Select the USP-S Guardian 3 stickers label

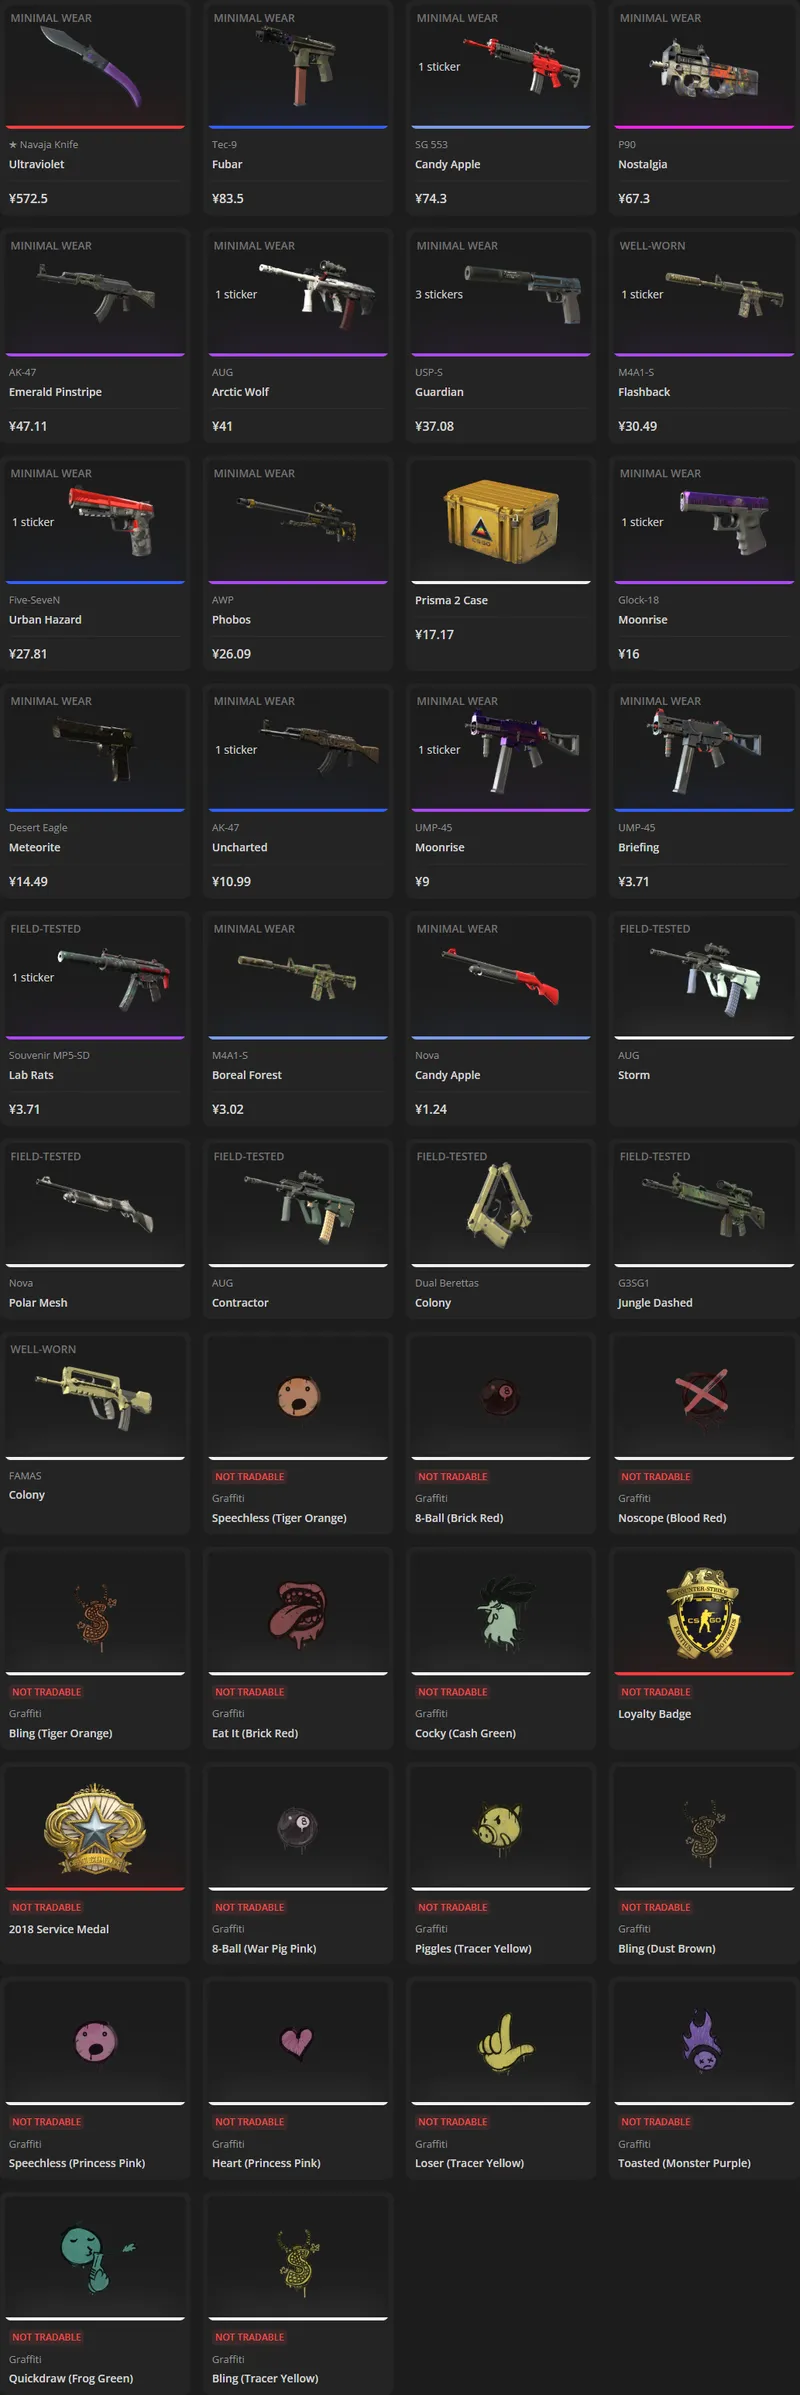tap(439, 295)
